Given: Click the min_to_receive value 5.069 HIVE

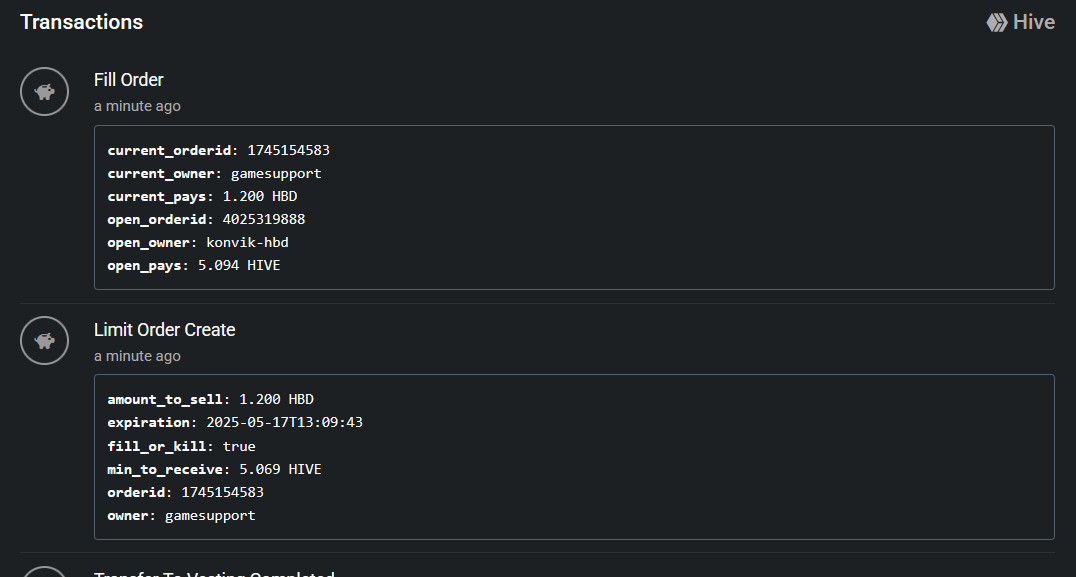Looking at the screenshot, I should [x=280, y=469].
